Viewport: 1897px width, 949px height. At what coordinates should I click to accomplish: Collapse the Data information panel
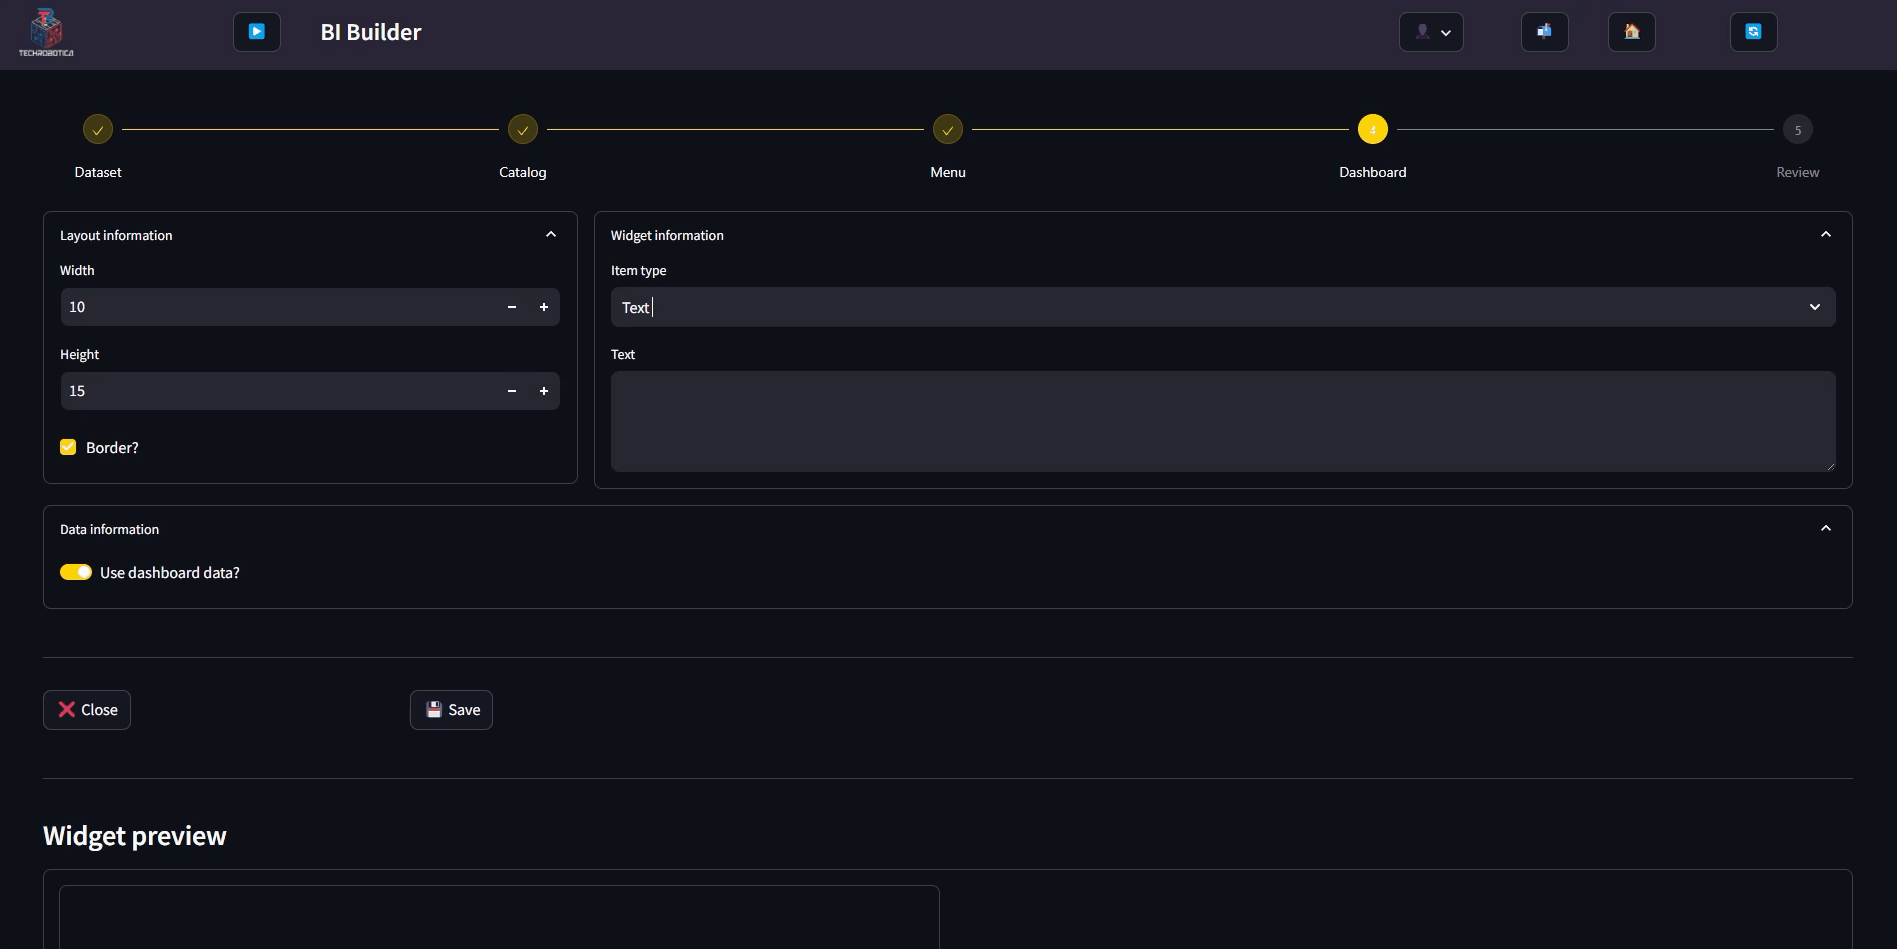(1826, 528)
